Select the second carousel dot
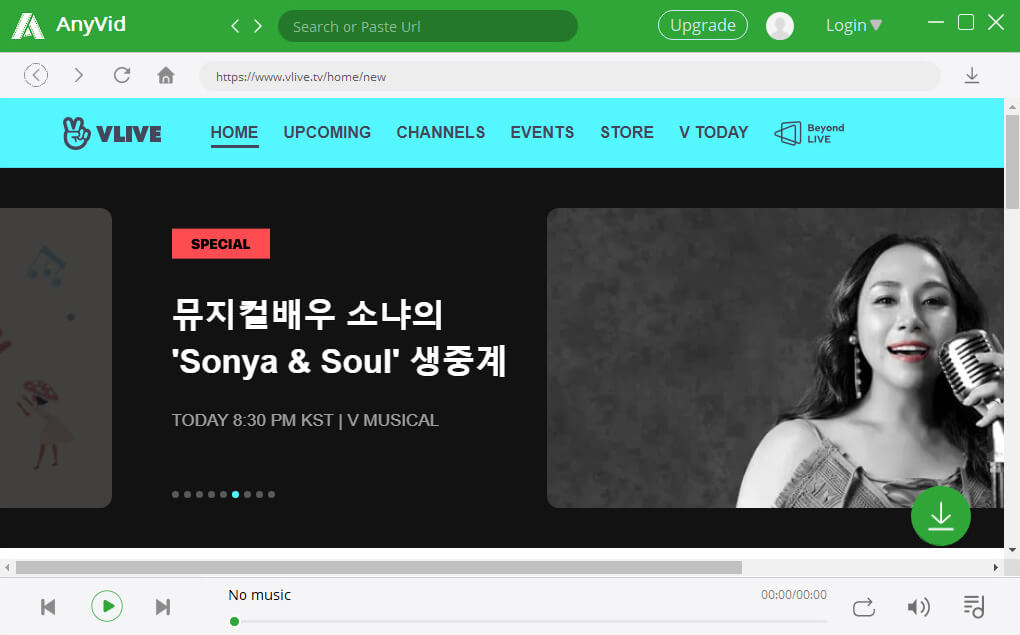The height and width of the screenshot is (635, 1020). (x=187, y=494)
